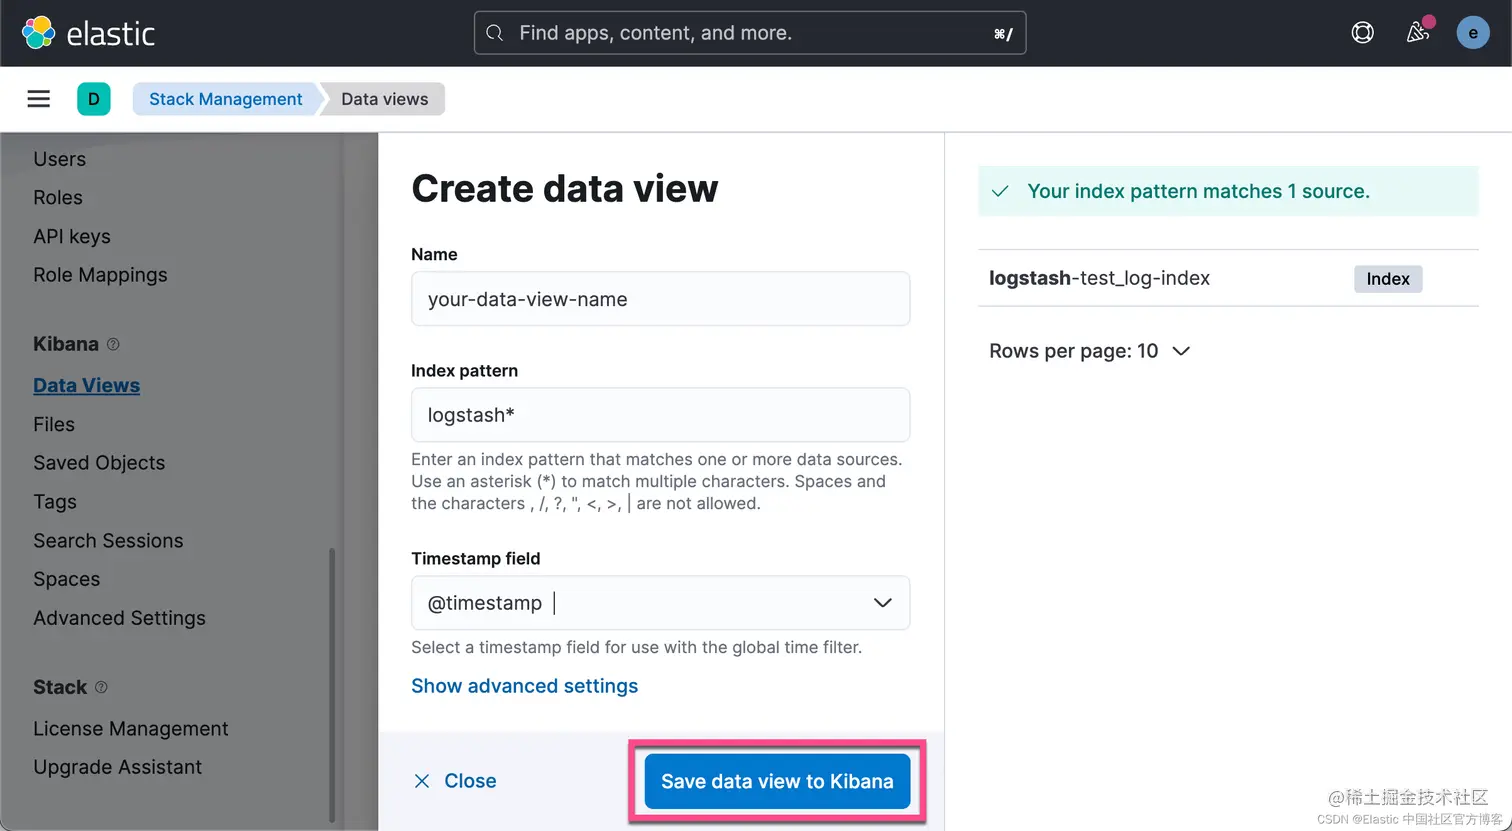Click the data view Name field

[660, 299]
